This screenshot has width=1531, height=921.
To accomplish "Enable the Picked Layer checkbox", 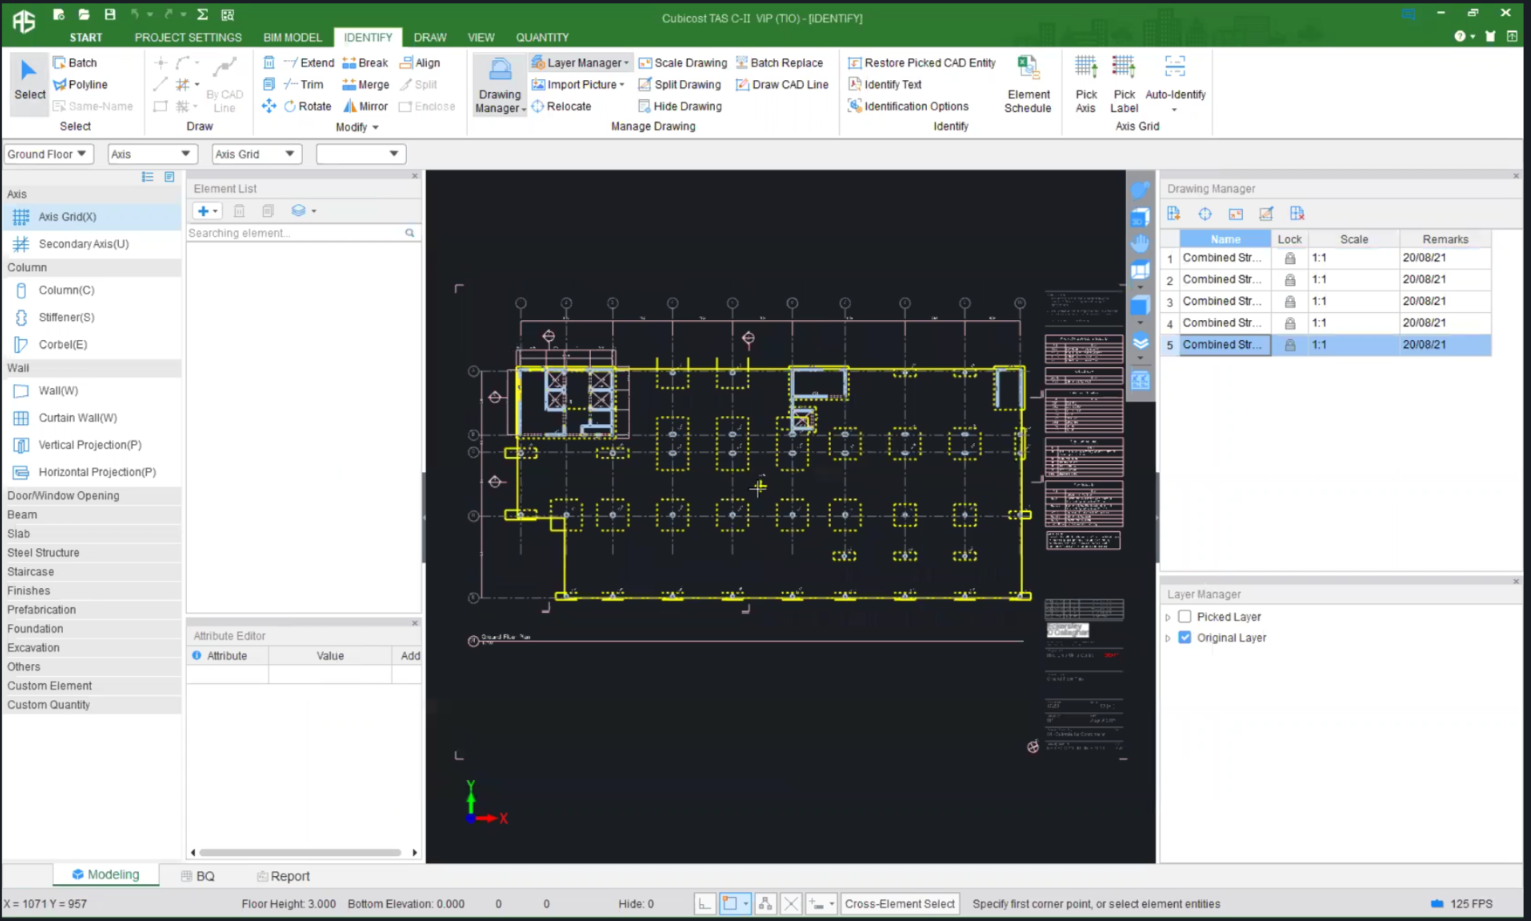I will pyautogui.click(x=1185, y=617).
